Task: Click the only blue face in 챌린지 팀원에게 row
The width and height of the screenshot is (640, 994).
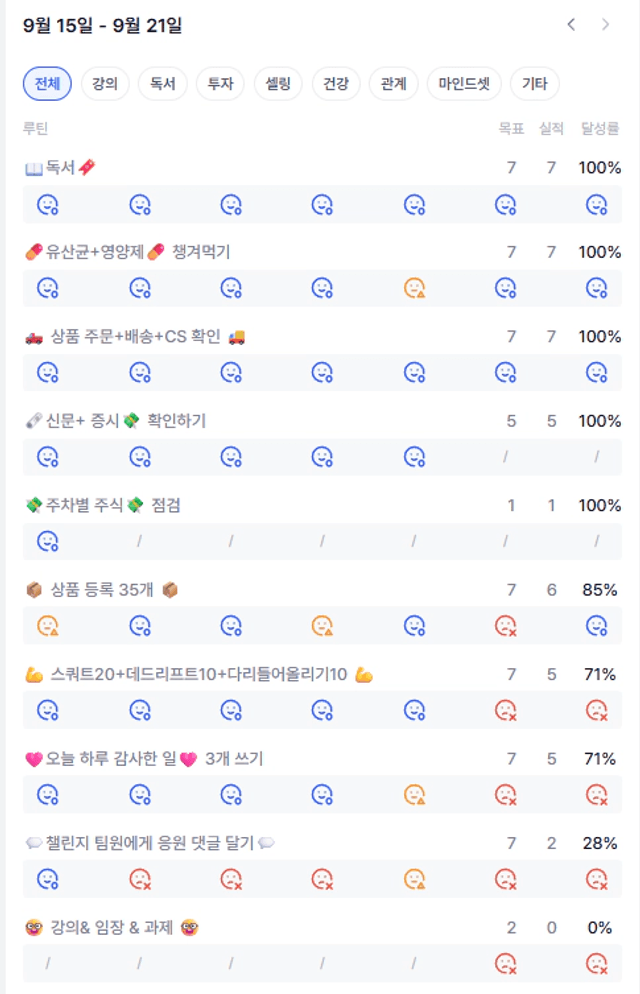Action: 47,879
